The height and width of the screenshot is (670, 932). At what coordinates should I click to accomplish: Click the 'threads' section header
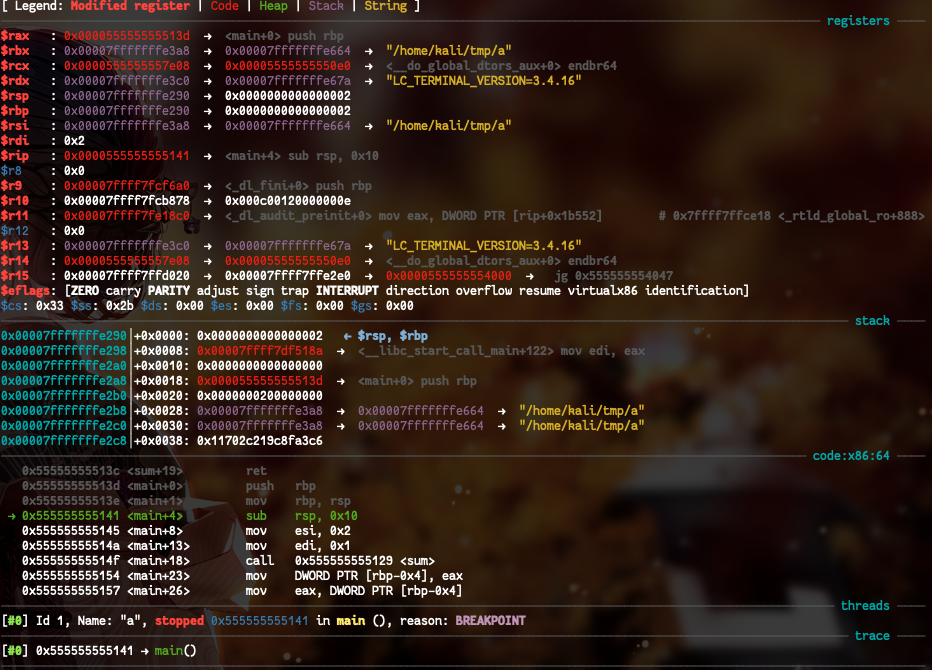click(865, 605)
